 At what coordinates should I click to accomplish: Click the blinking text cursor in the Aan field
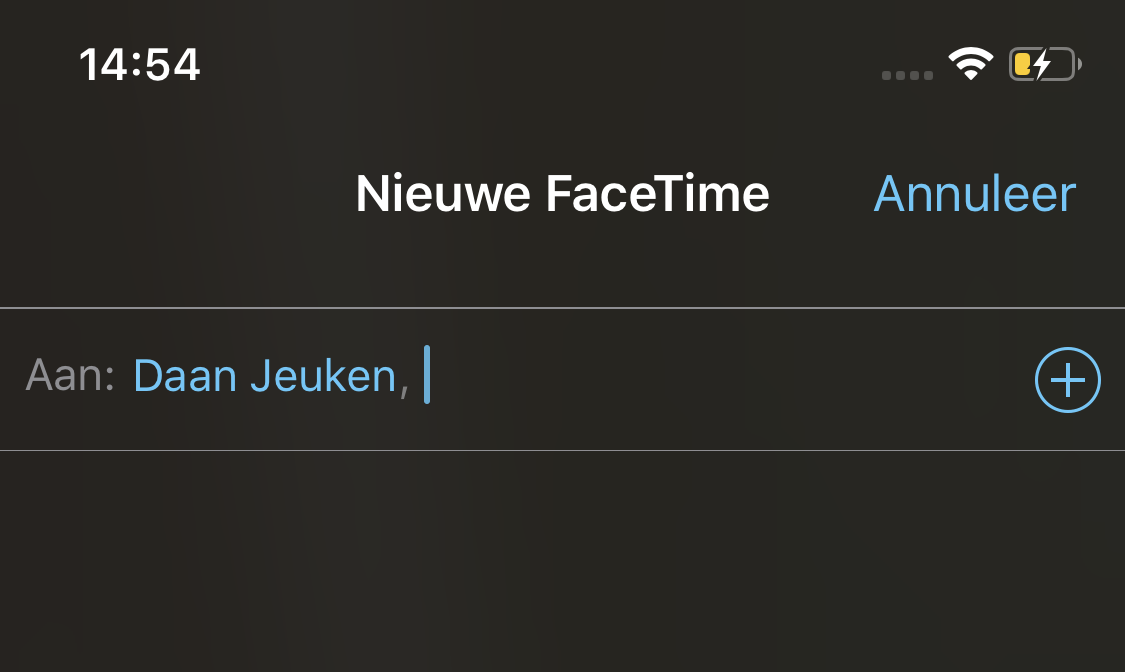(x=427, y=374)
